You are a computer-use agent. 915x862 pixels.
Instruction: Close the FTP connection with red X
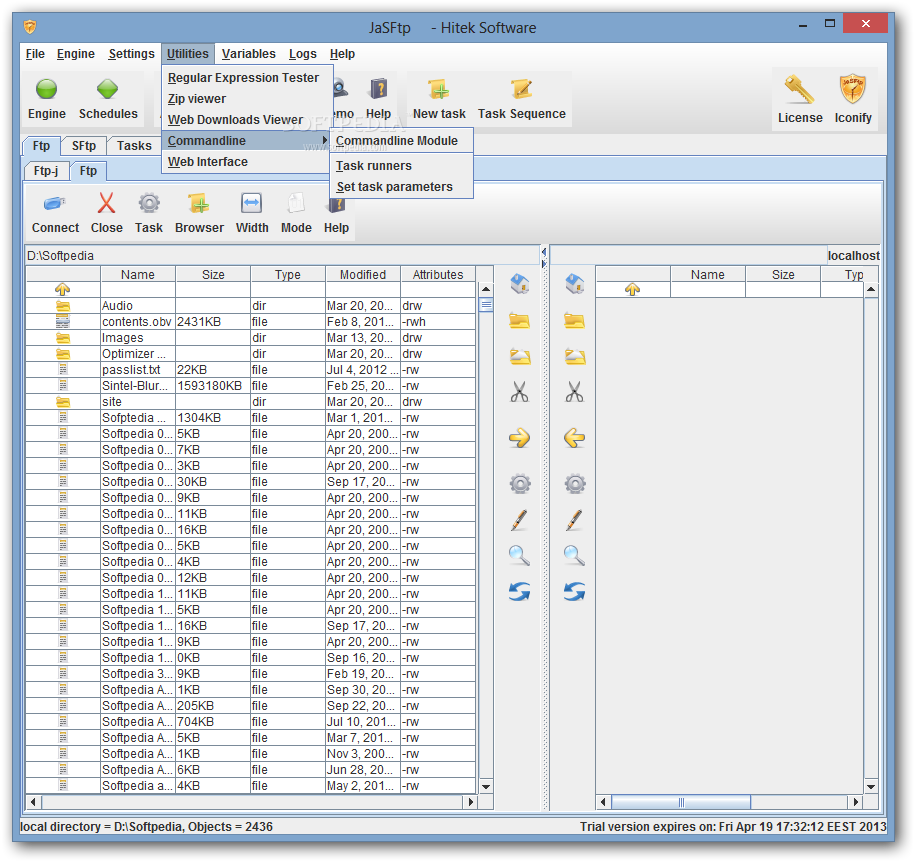[x=106, y=203]
